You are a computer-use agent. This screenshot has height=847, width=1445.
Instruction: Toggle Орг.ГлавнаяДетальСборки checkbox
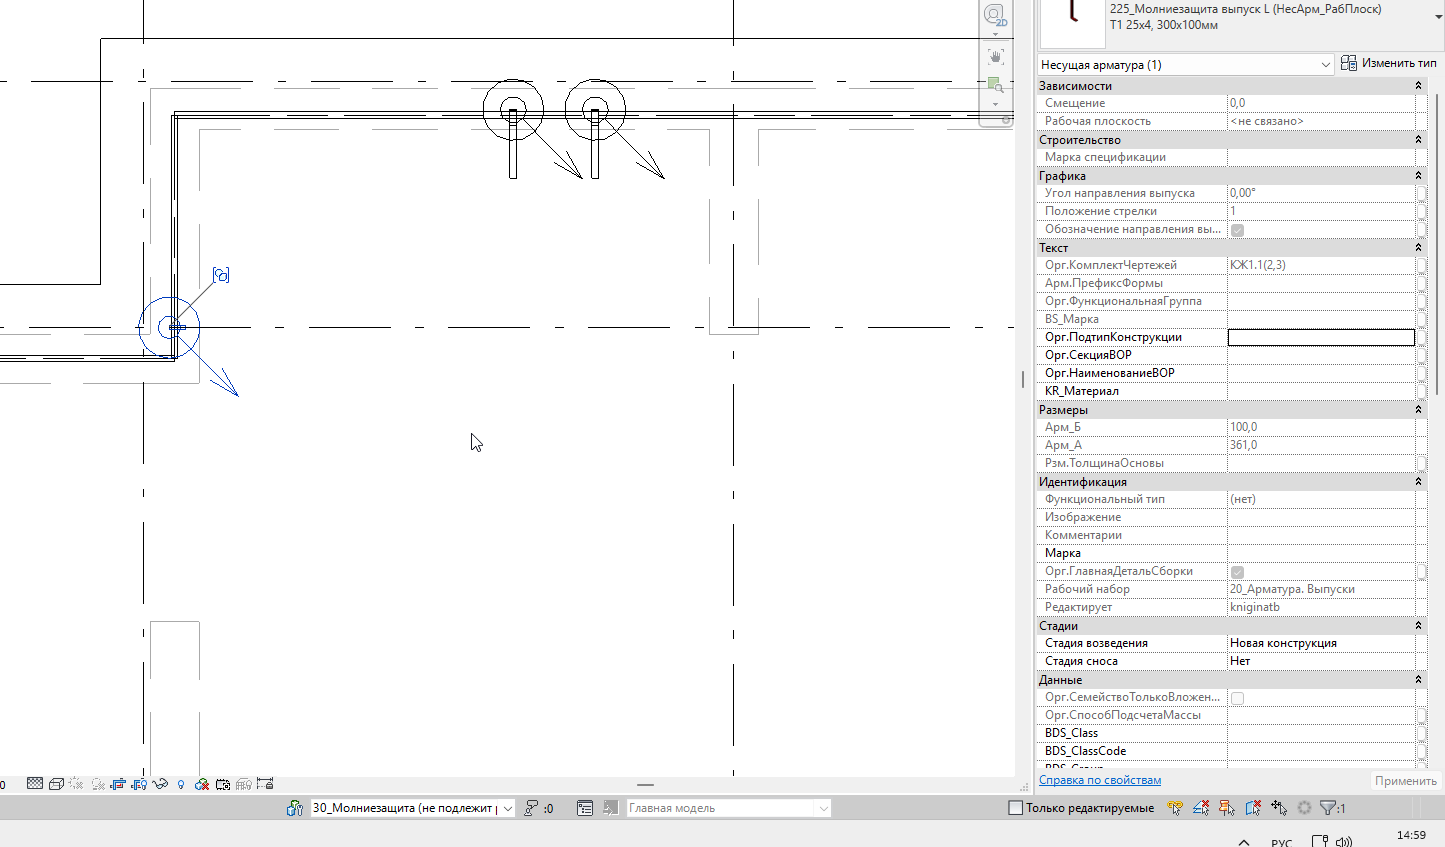point(1237,572)
